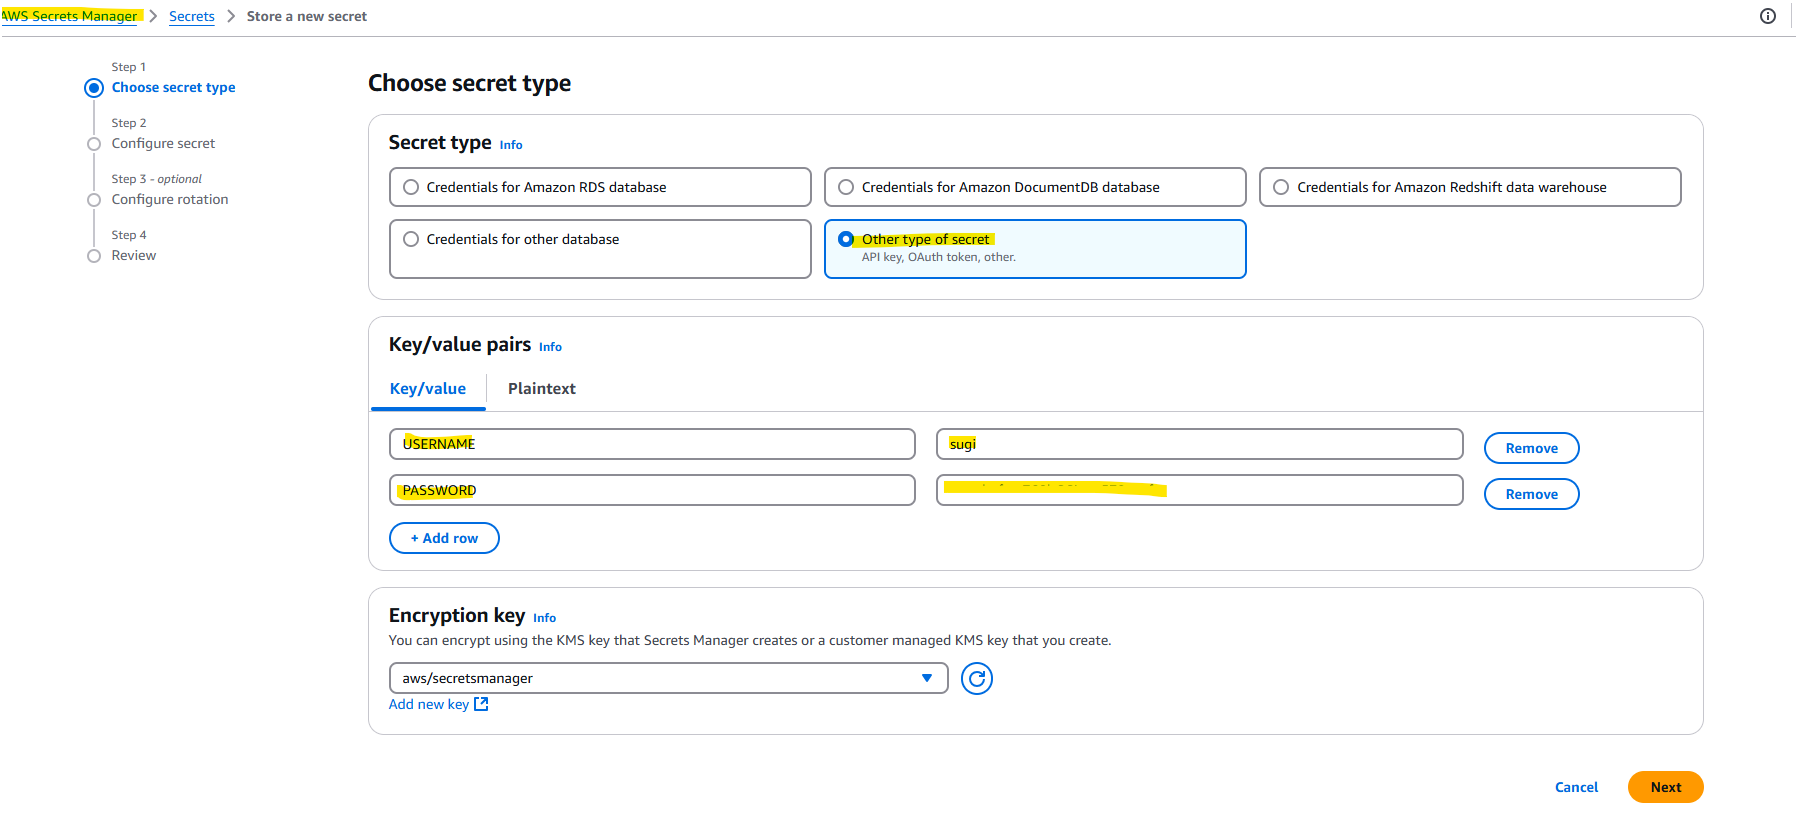Viewport: 1796px width, 820px height.
Task: Click the 'Choose secret type' page heading
Action: (x=469, y=83)
